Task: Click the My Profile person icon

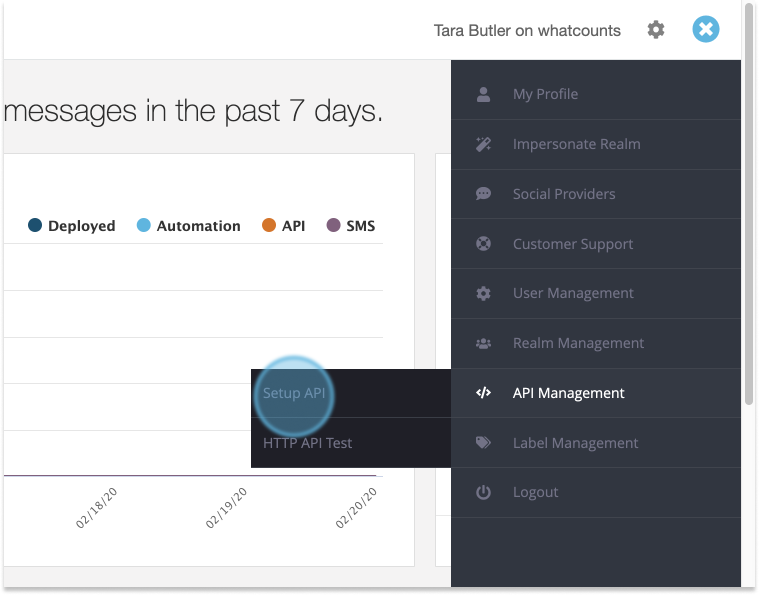Action: coord(484,94)
